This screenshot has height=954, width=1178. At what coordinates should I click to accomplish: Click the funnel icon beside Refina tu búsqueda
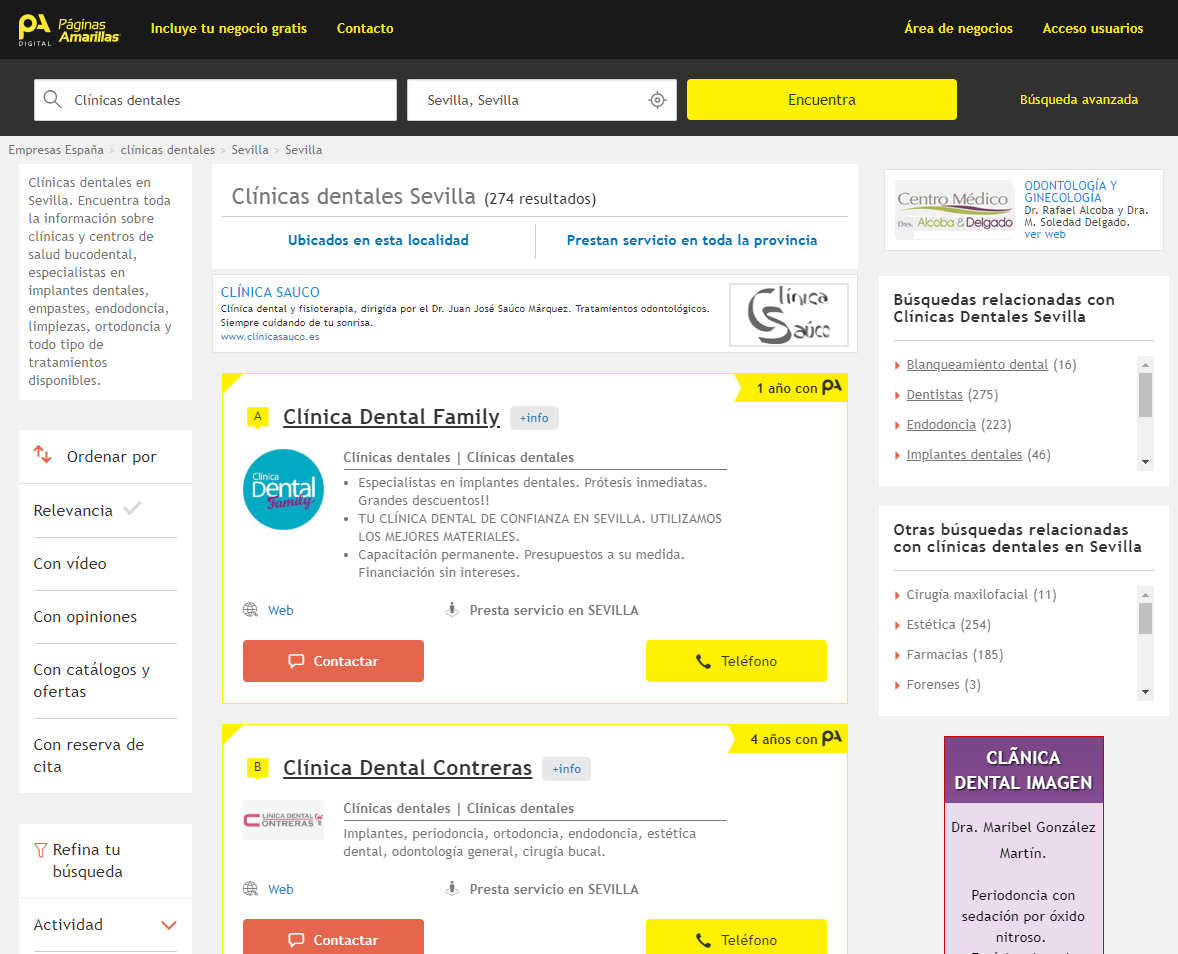[x=41, y=850]
